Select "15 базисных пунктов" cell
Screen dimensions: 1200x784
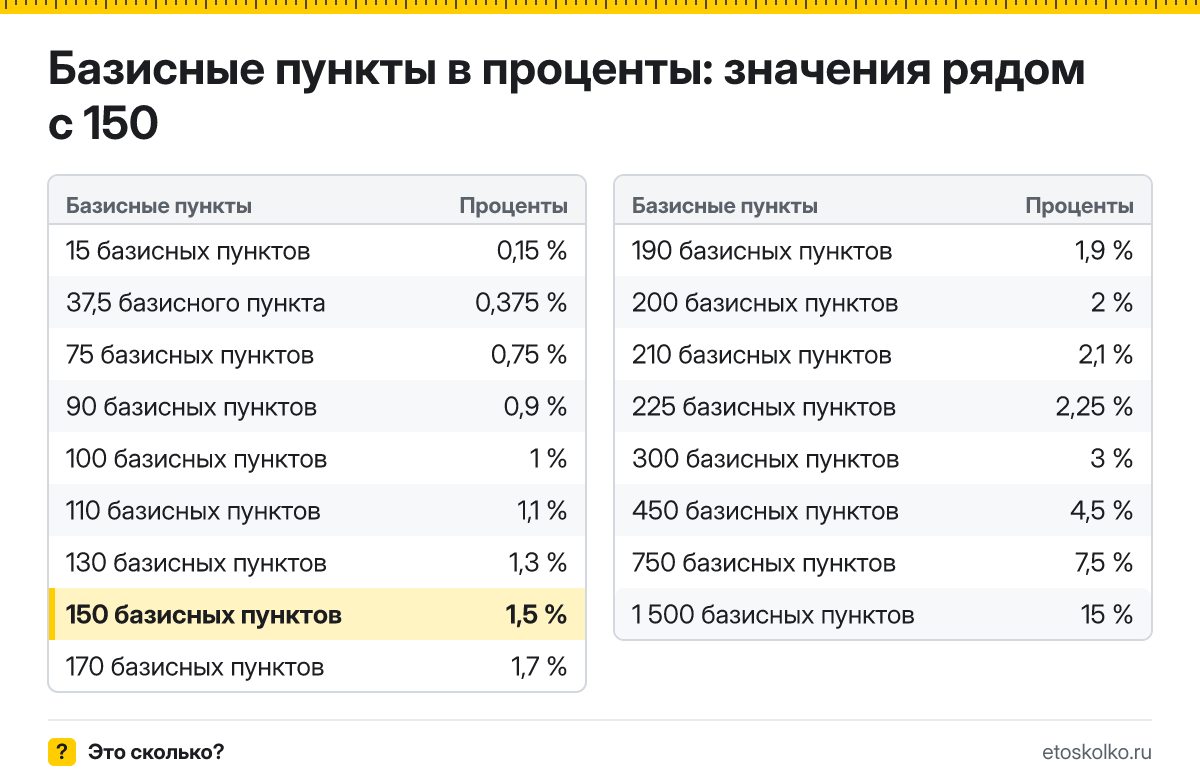click(188, 251)
